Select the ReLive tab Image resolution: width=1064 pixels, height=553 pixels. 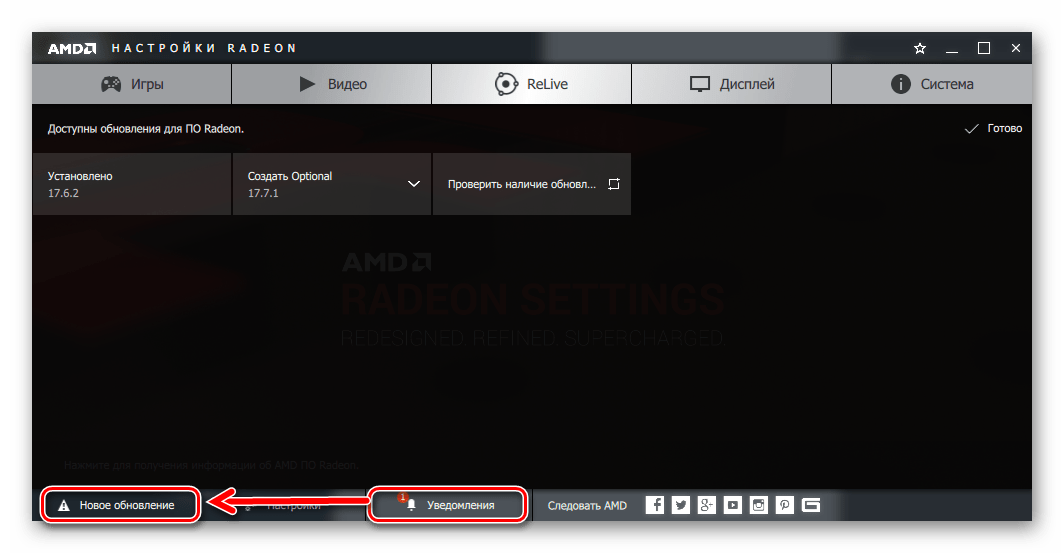pyautogui.click(x=531, y=84)
